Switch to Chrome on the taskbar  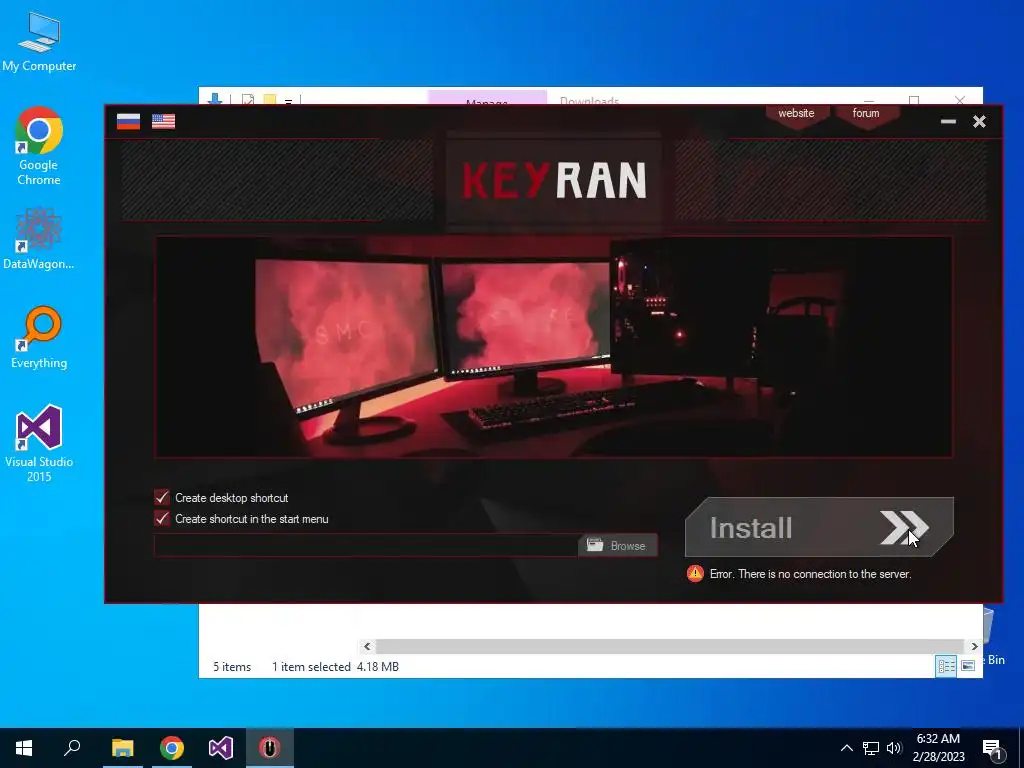coord(172,748)
